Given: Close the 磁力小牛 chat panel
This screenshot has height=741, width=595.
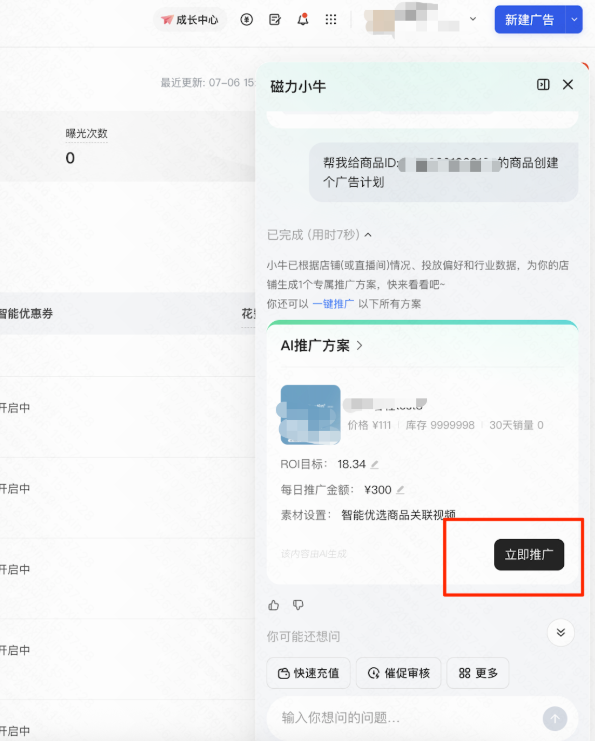Looking at the screenshot, I should click(568, 85).
